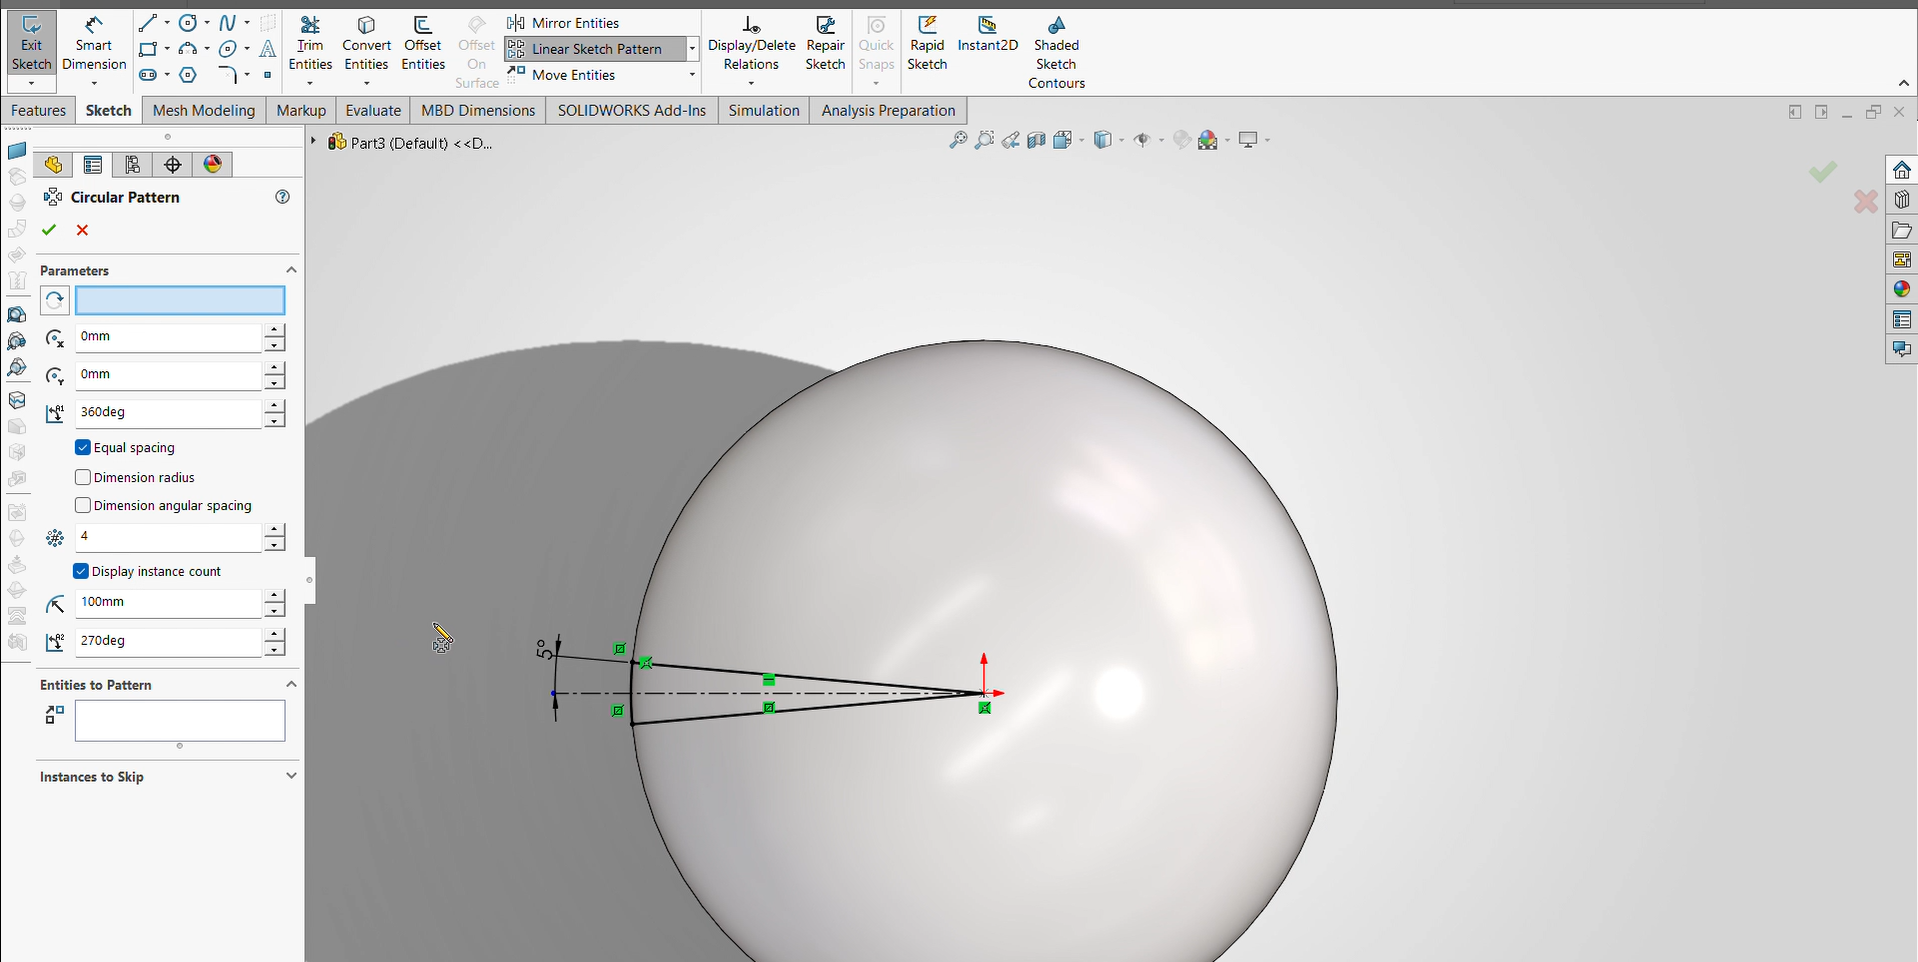
Task: Switch to the Features tab
Action: (38, 110)
